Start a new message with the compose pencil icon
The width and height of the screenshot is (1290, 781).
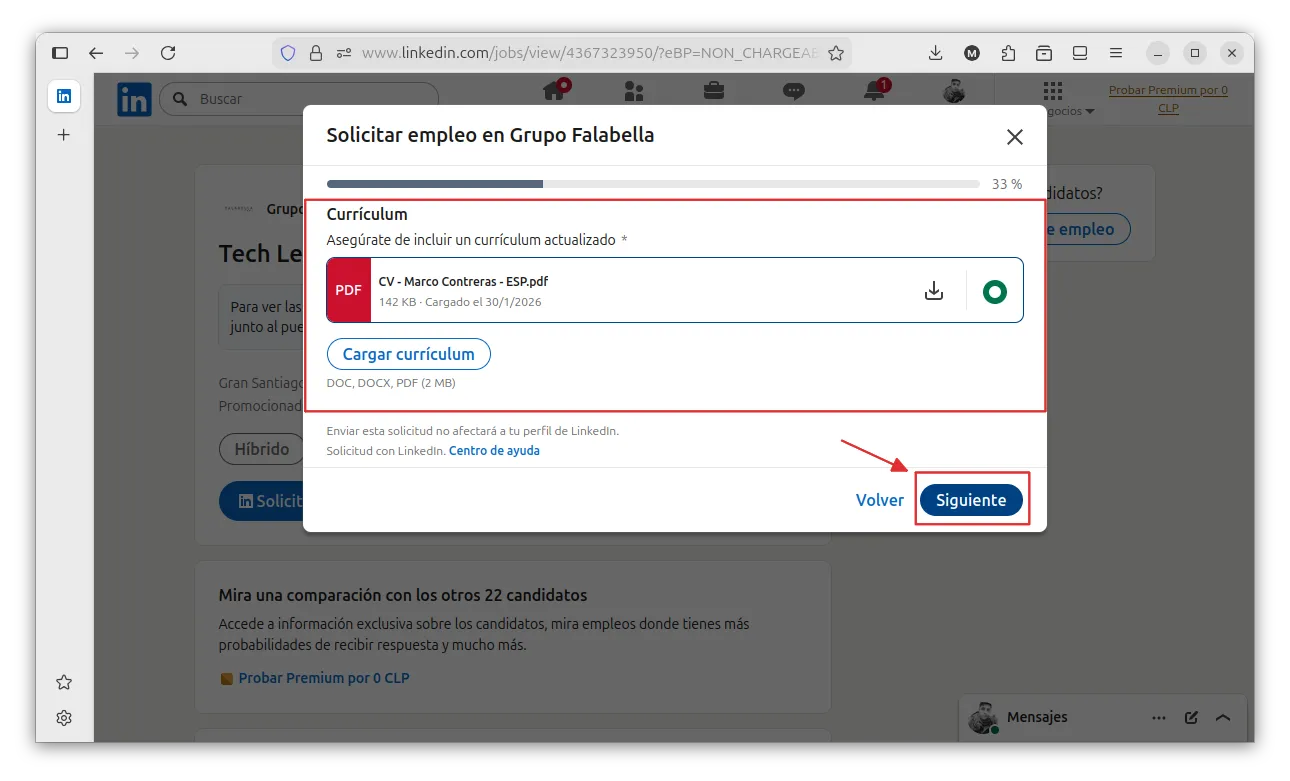tap(1191, 717)
